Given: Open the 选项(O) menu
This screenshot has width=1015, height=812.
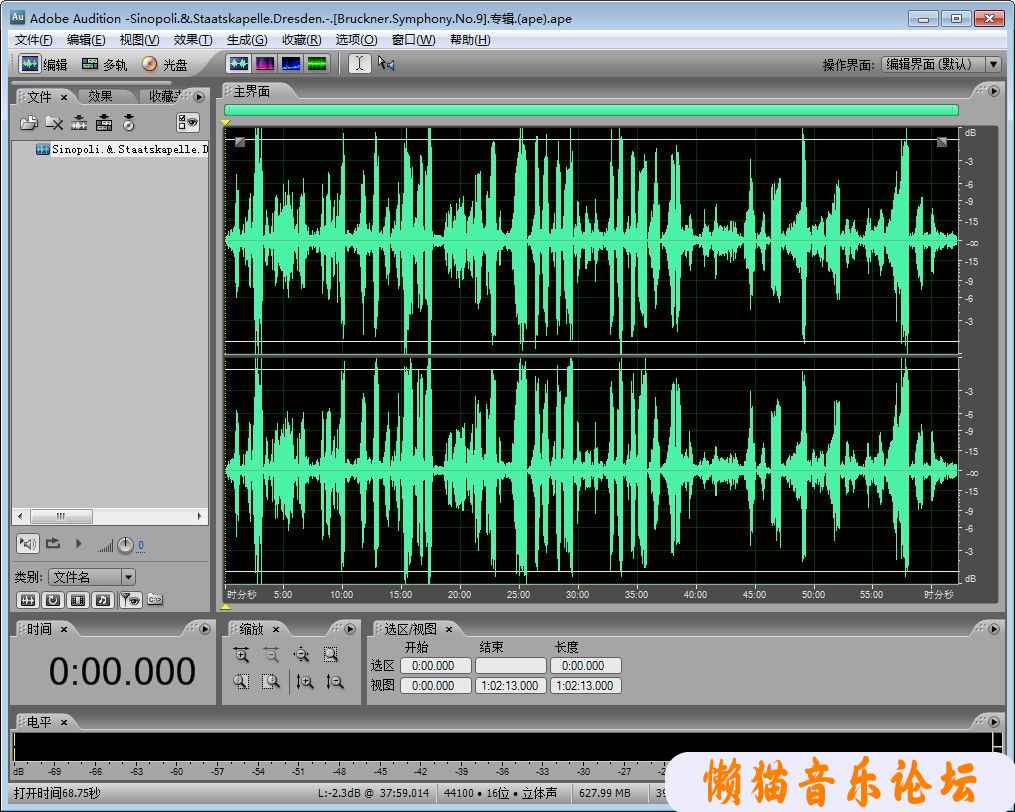Looking at the screenshot, I should [x=356, y=40].
